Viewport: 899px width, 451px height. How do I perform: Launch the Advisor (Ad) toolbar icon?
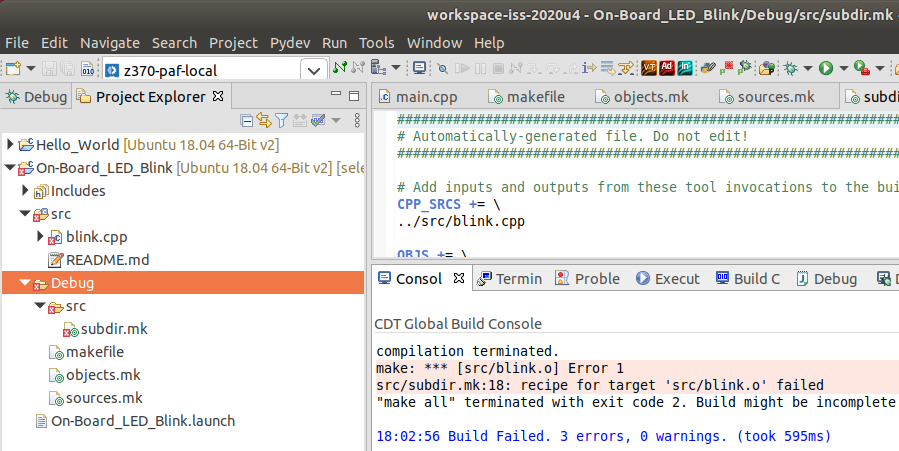click(667, 68)
